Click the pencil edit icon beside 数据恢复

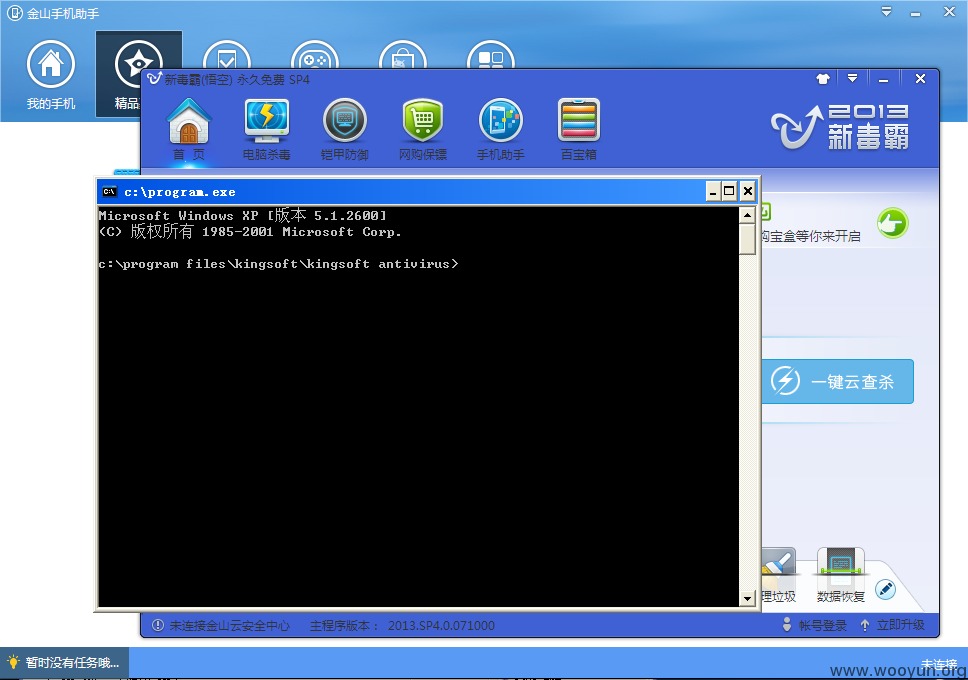(885, 589)
